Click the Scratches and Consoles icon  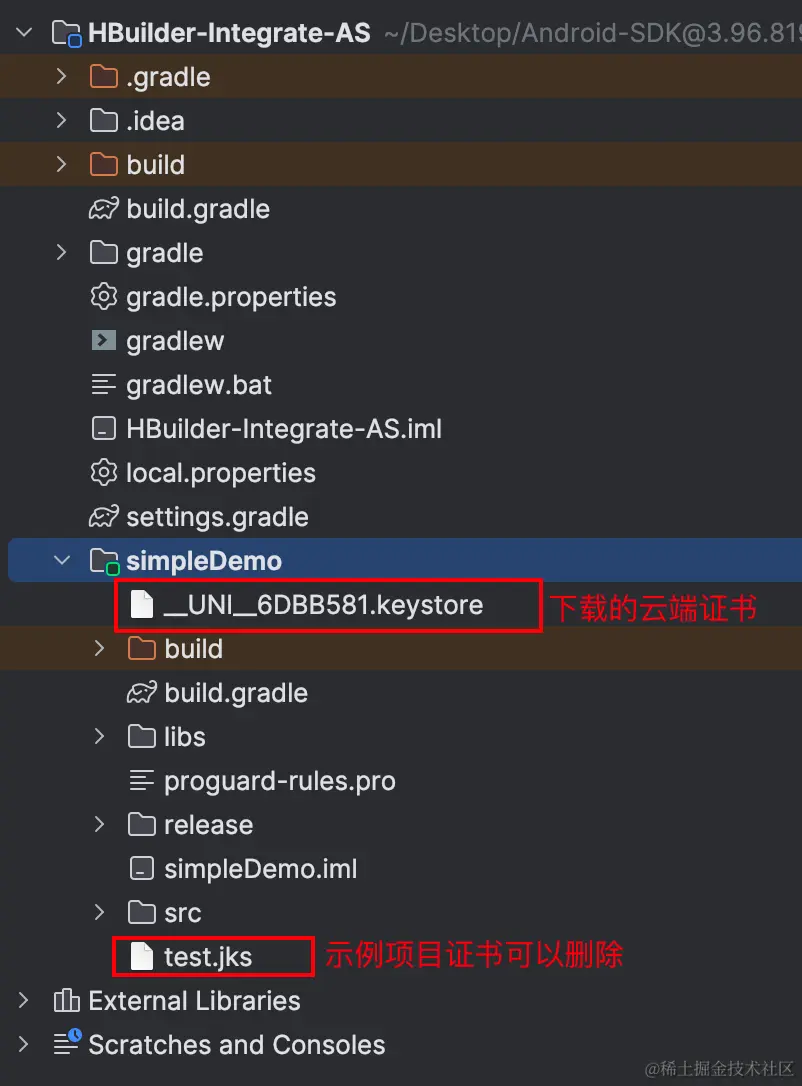(66, 1045)
